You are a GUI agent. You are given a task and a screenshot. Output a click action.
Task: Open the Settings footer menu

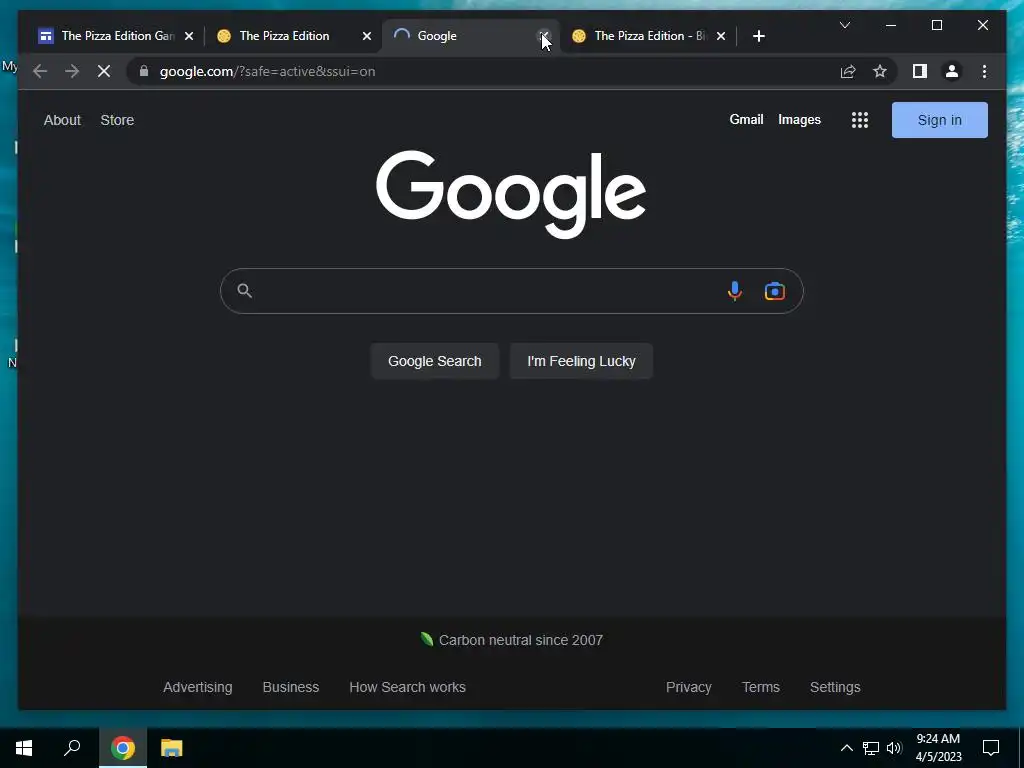[835, 687]
